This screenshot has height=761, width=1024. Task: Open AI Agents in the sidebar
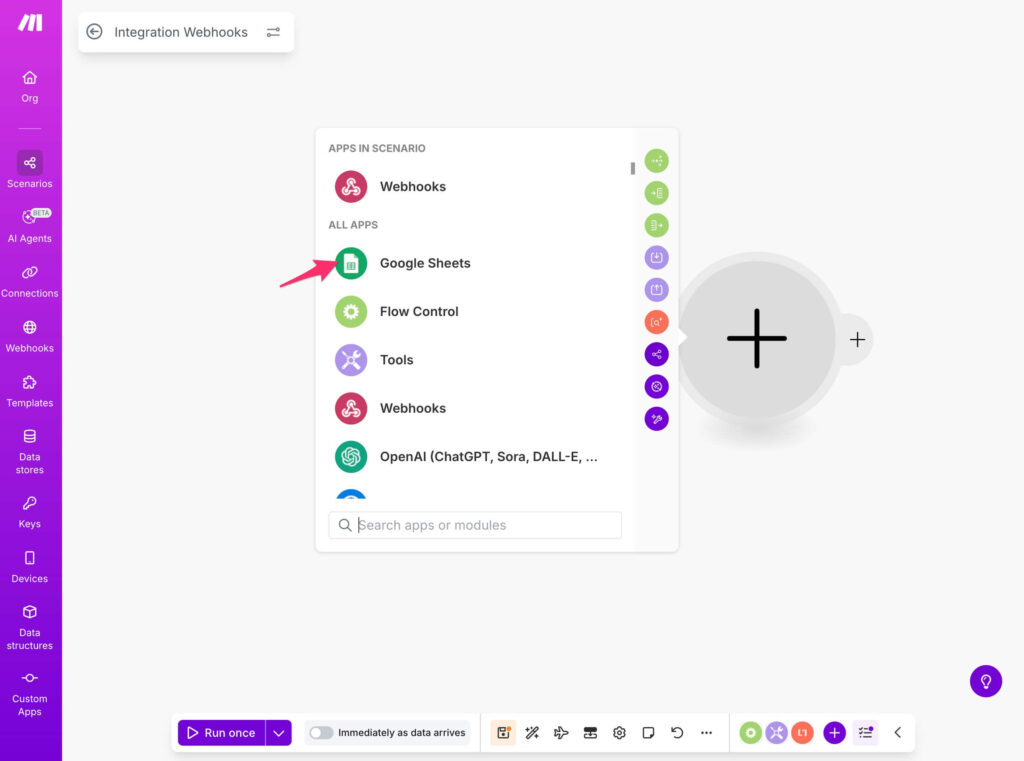tap(30, 225)
